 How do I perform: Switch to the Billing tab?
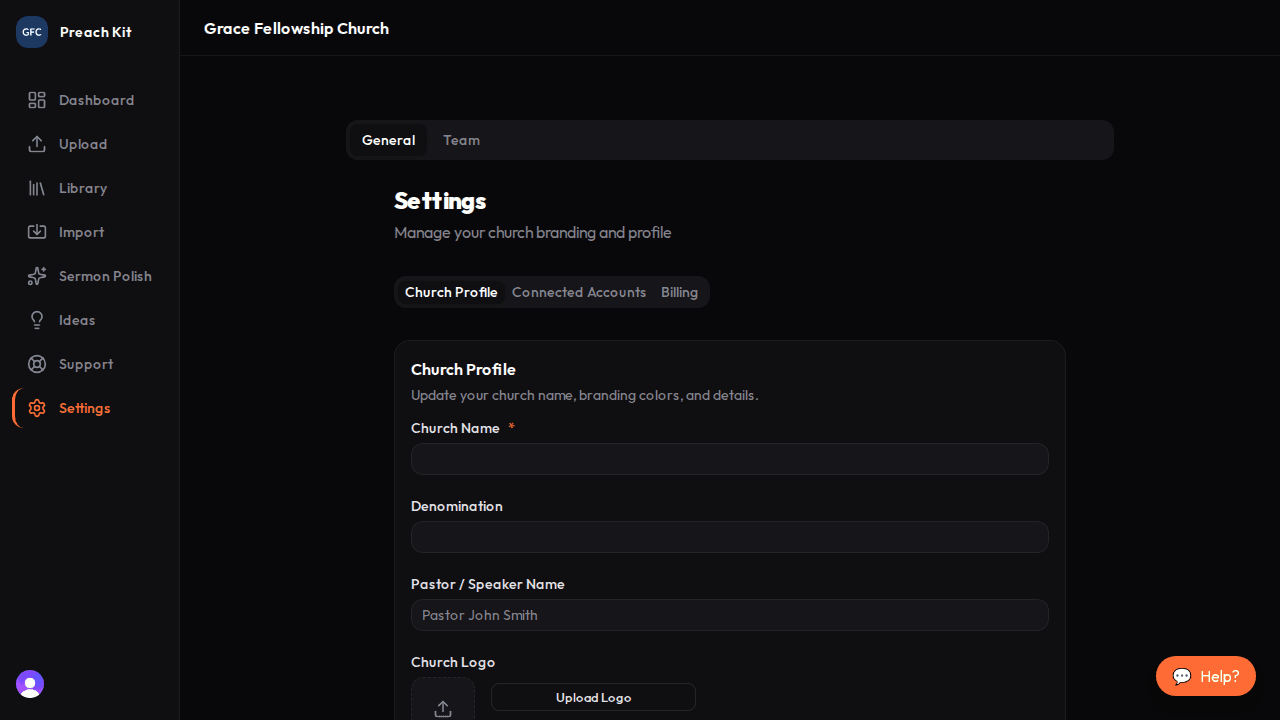click(x=679, y=292)
